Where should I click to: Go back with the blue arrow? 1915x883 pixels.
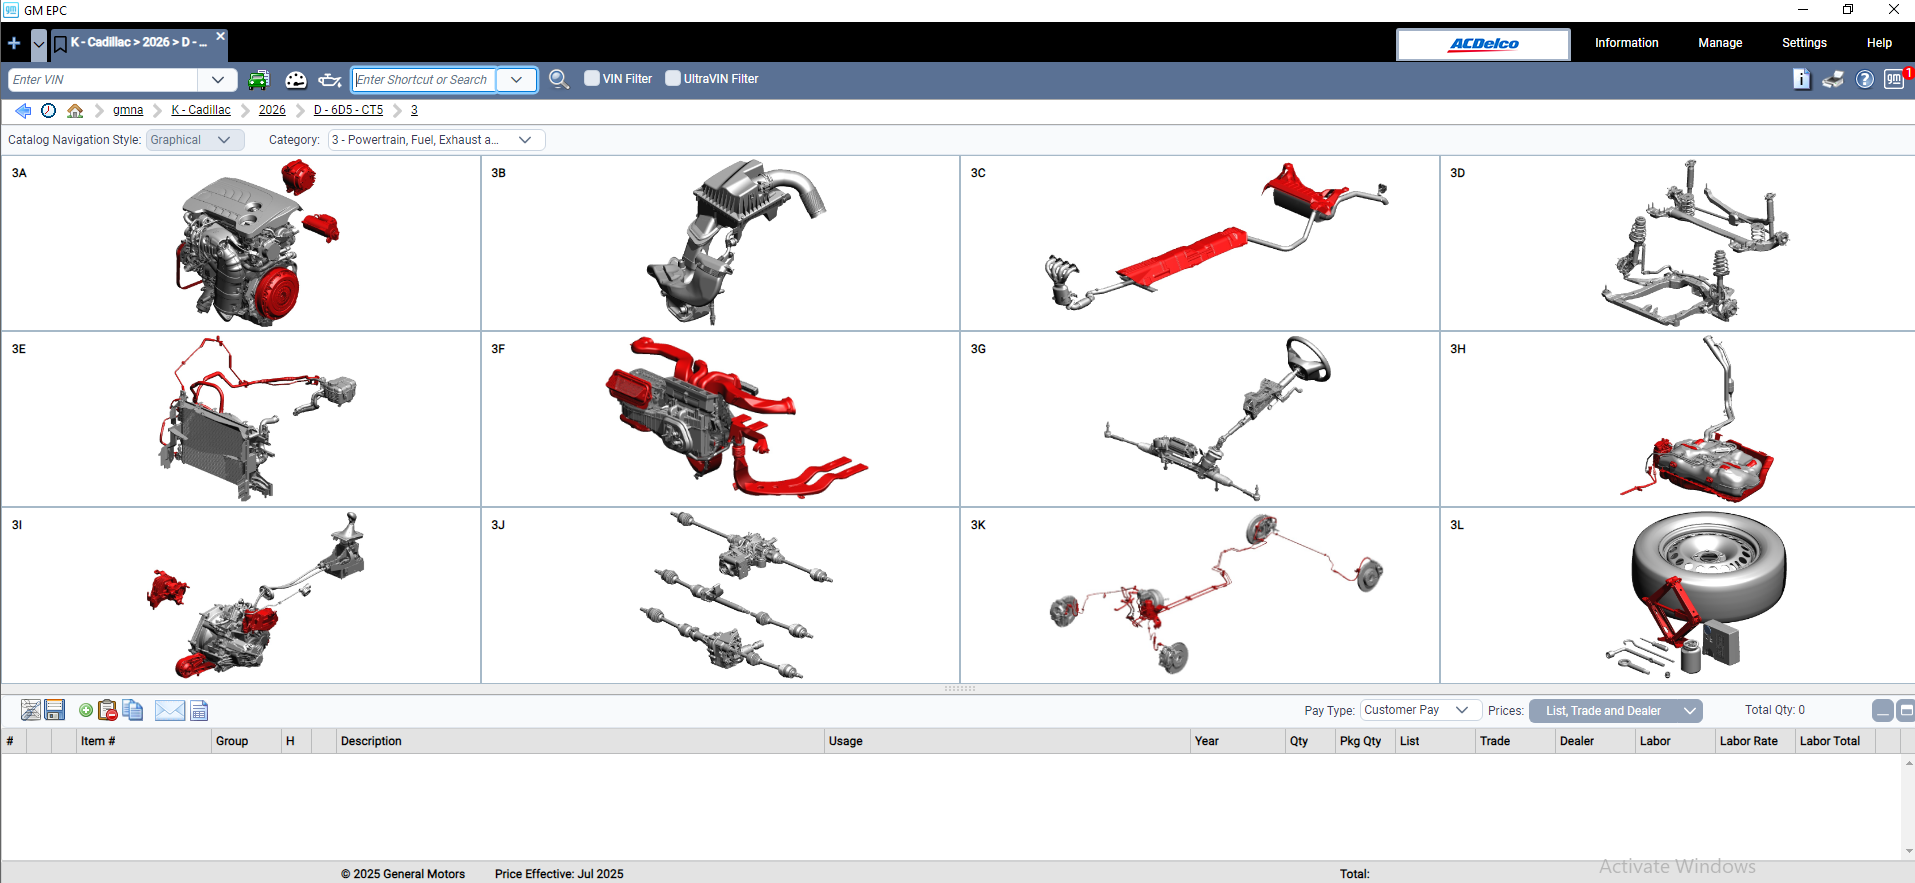(23, 110)
